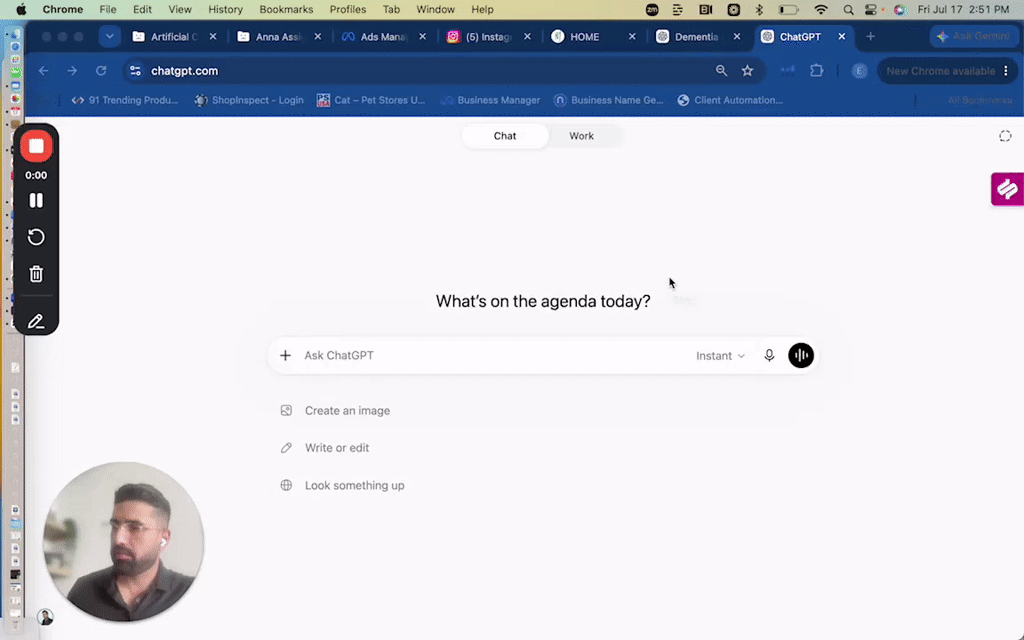Click the plus attach icon in prompt box
This screenshot has height=640, width=1024.
click(x=285, y=355)
